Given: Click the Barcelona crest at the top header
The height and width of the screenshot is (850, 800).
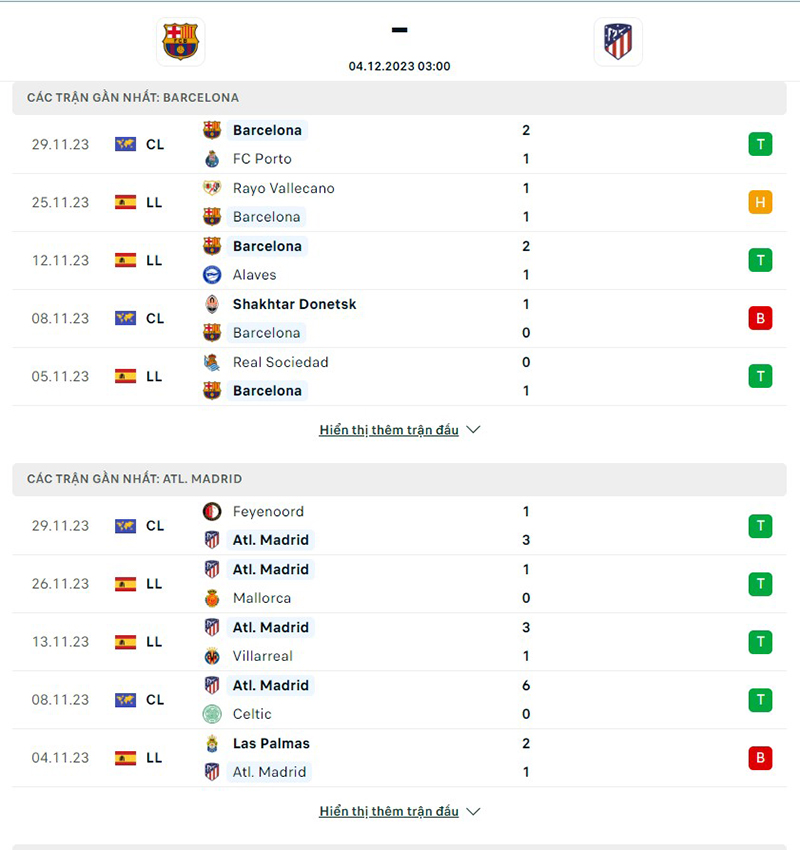Looking at the screenshot, I should (x=180, y=41).
